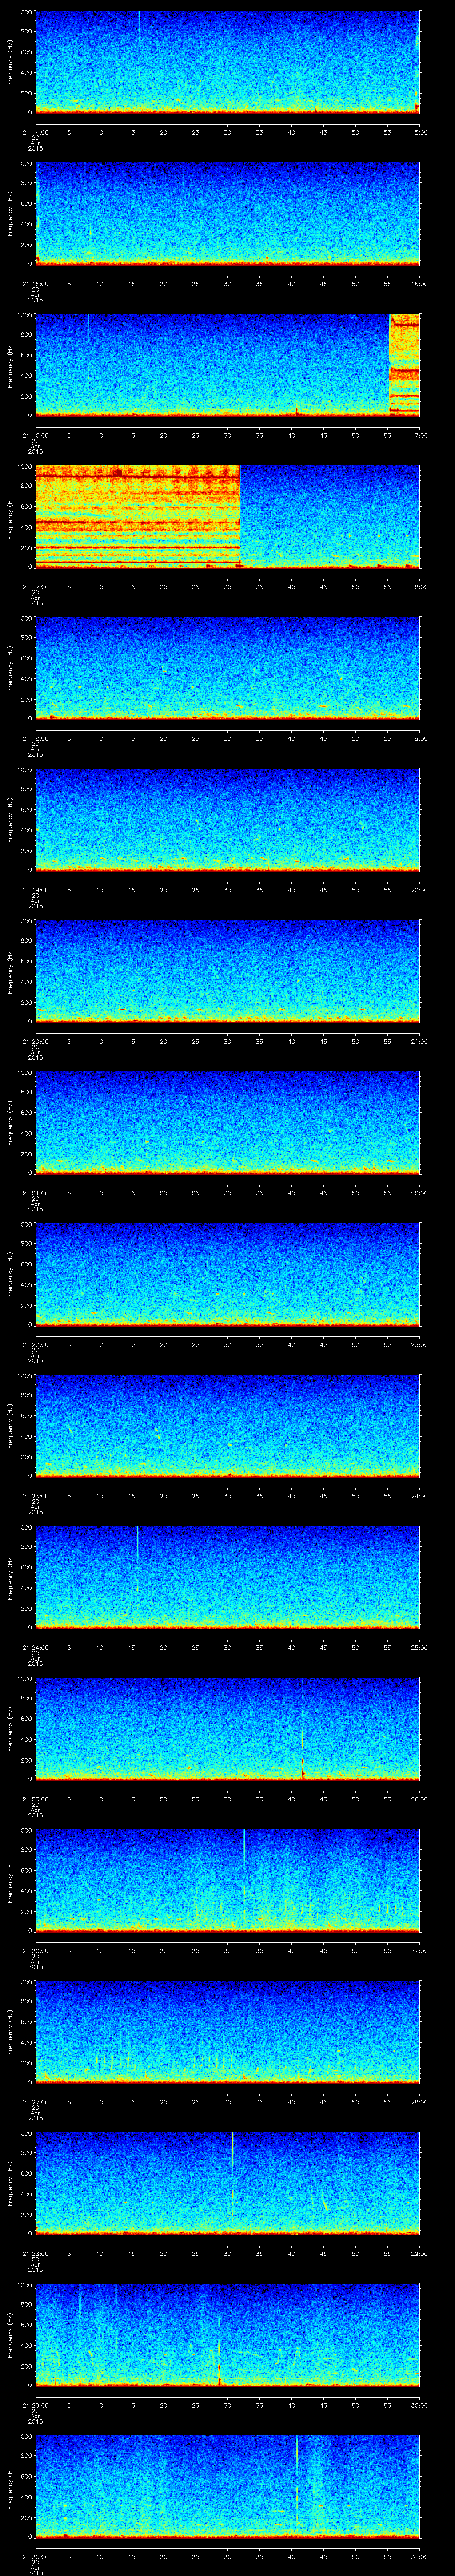Viewport: 455px width, 2576px height.
Task: Click the 21:15:00 start time label
Action: point(35,284)
